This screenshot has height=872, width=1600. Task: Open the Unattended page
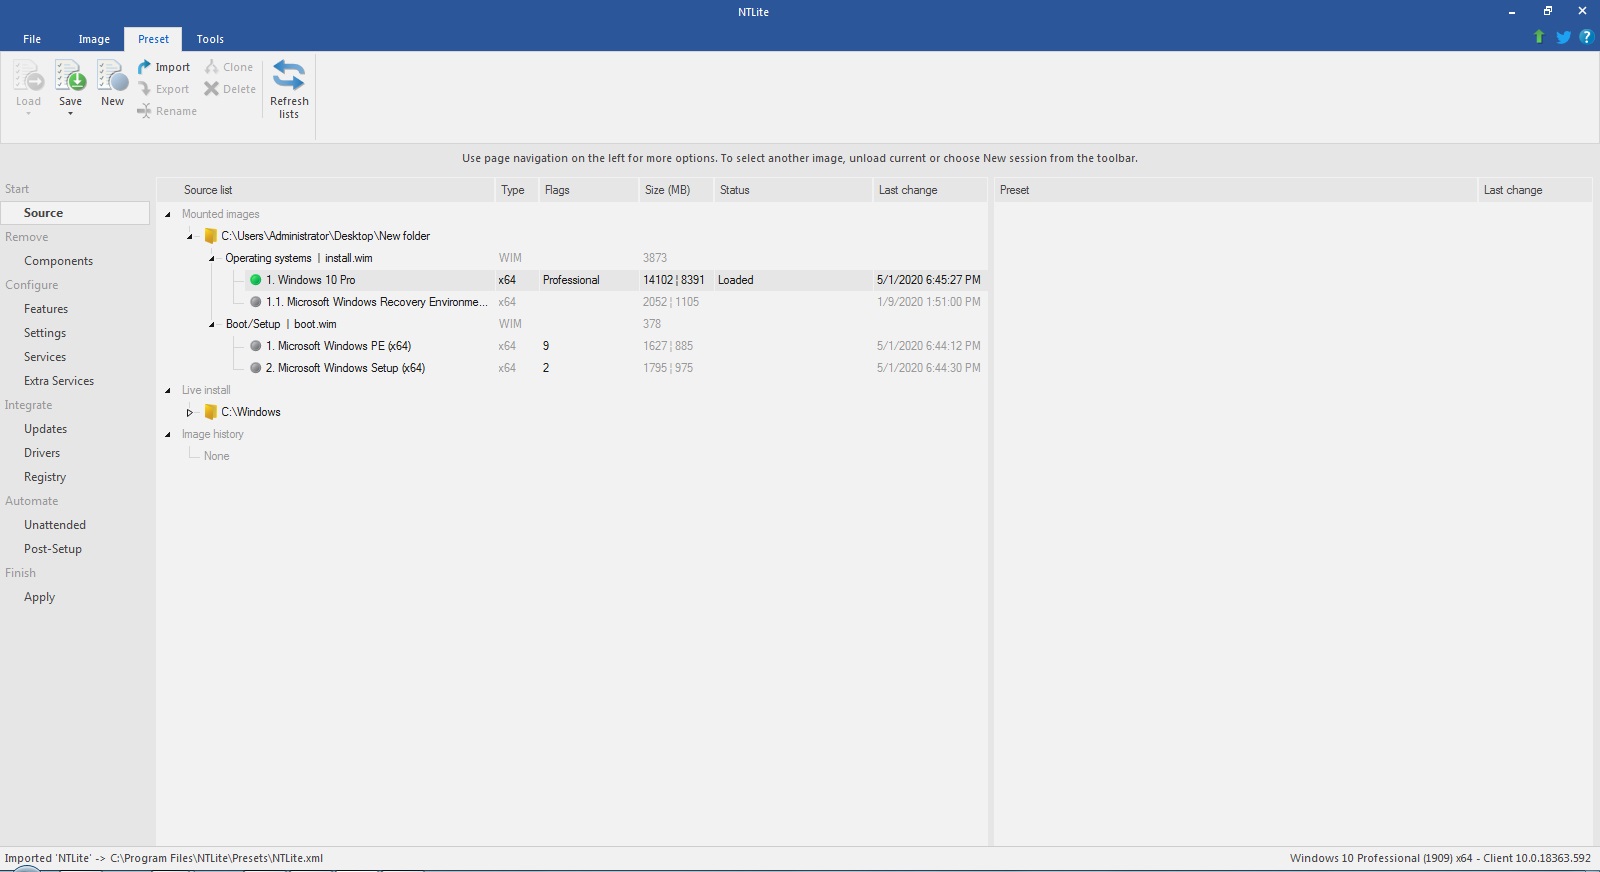click(x=55, y=525)
